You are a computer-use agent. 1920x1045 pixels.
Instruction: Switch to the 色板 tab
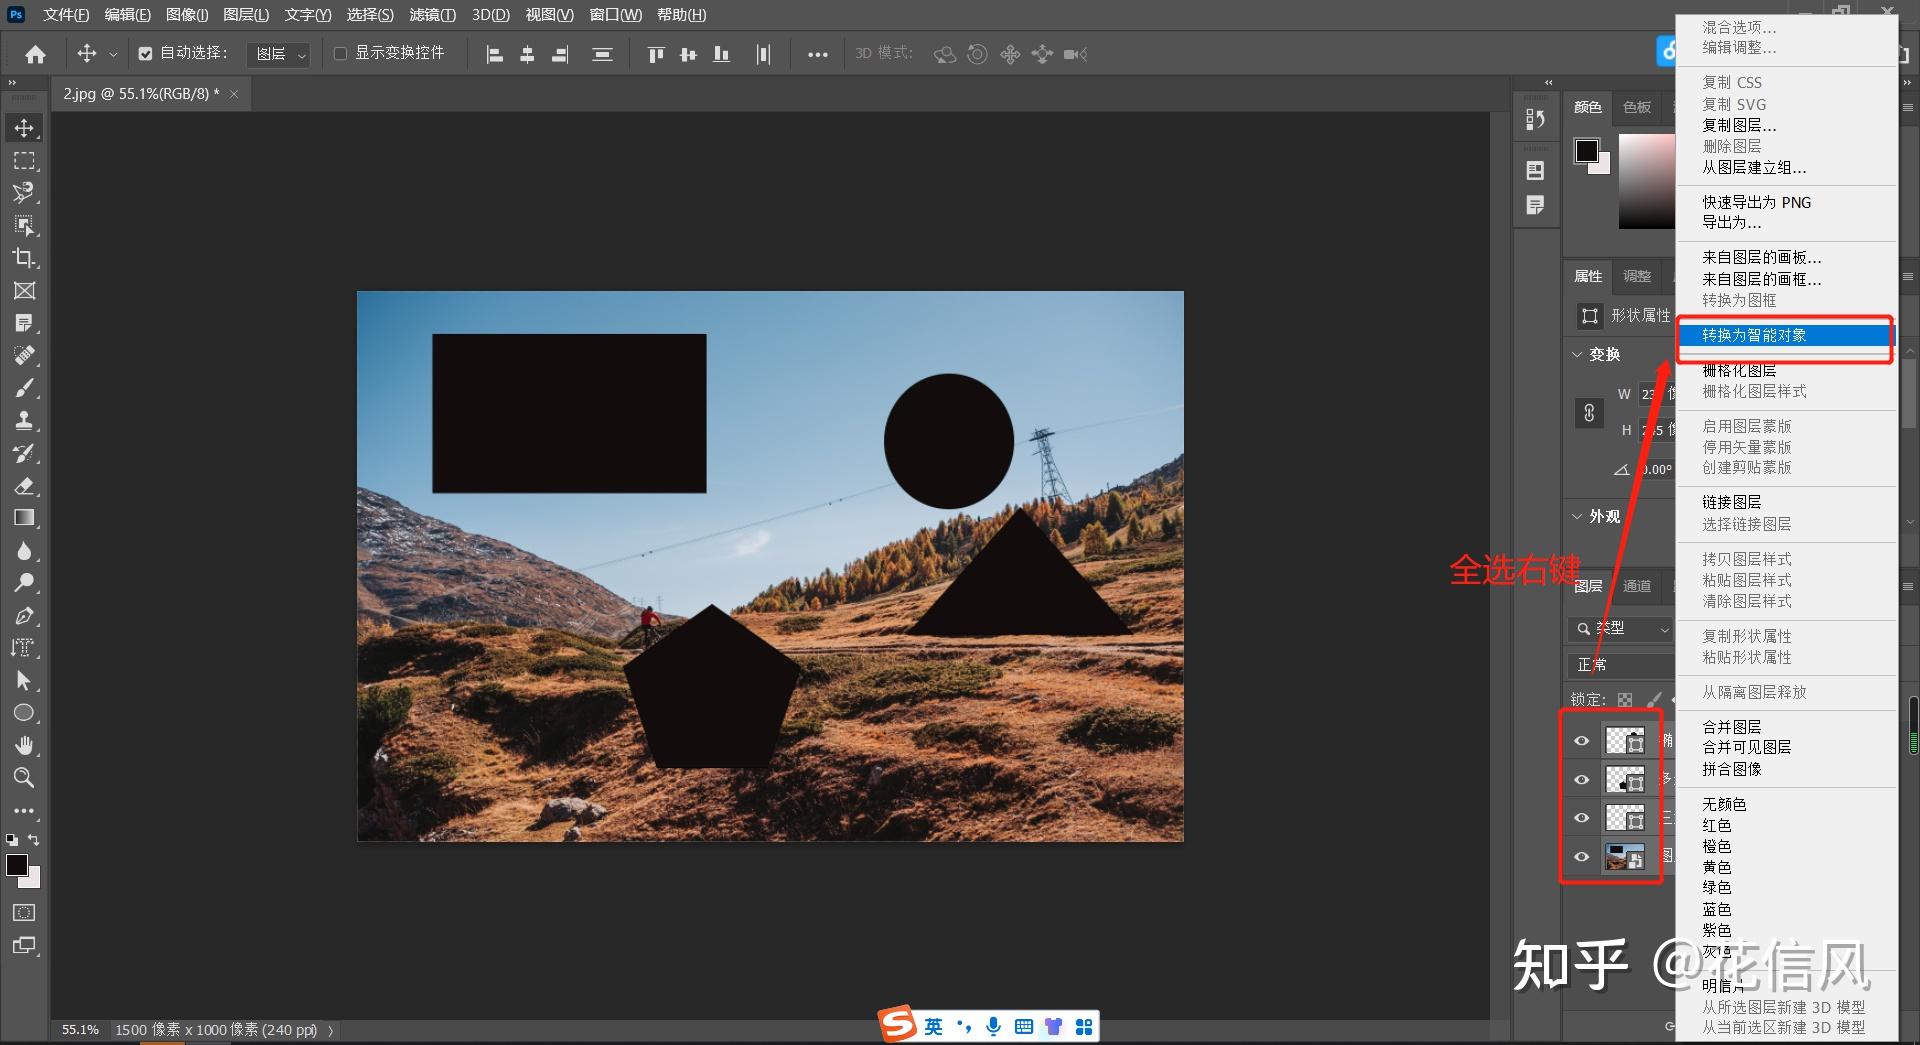click(x=1637, y=107)
